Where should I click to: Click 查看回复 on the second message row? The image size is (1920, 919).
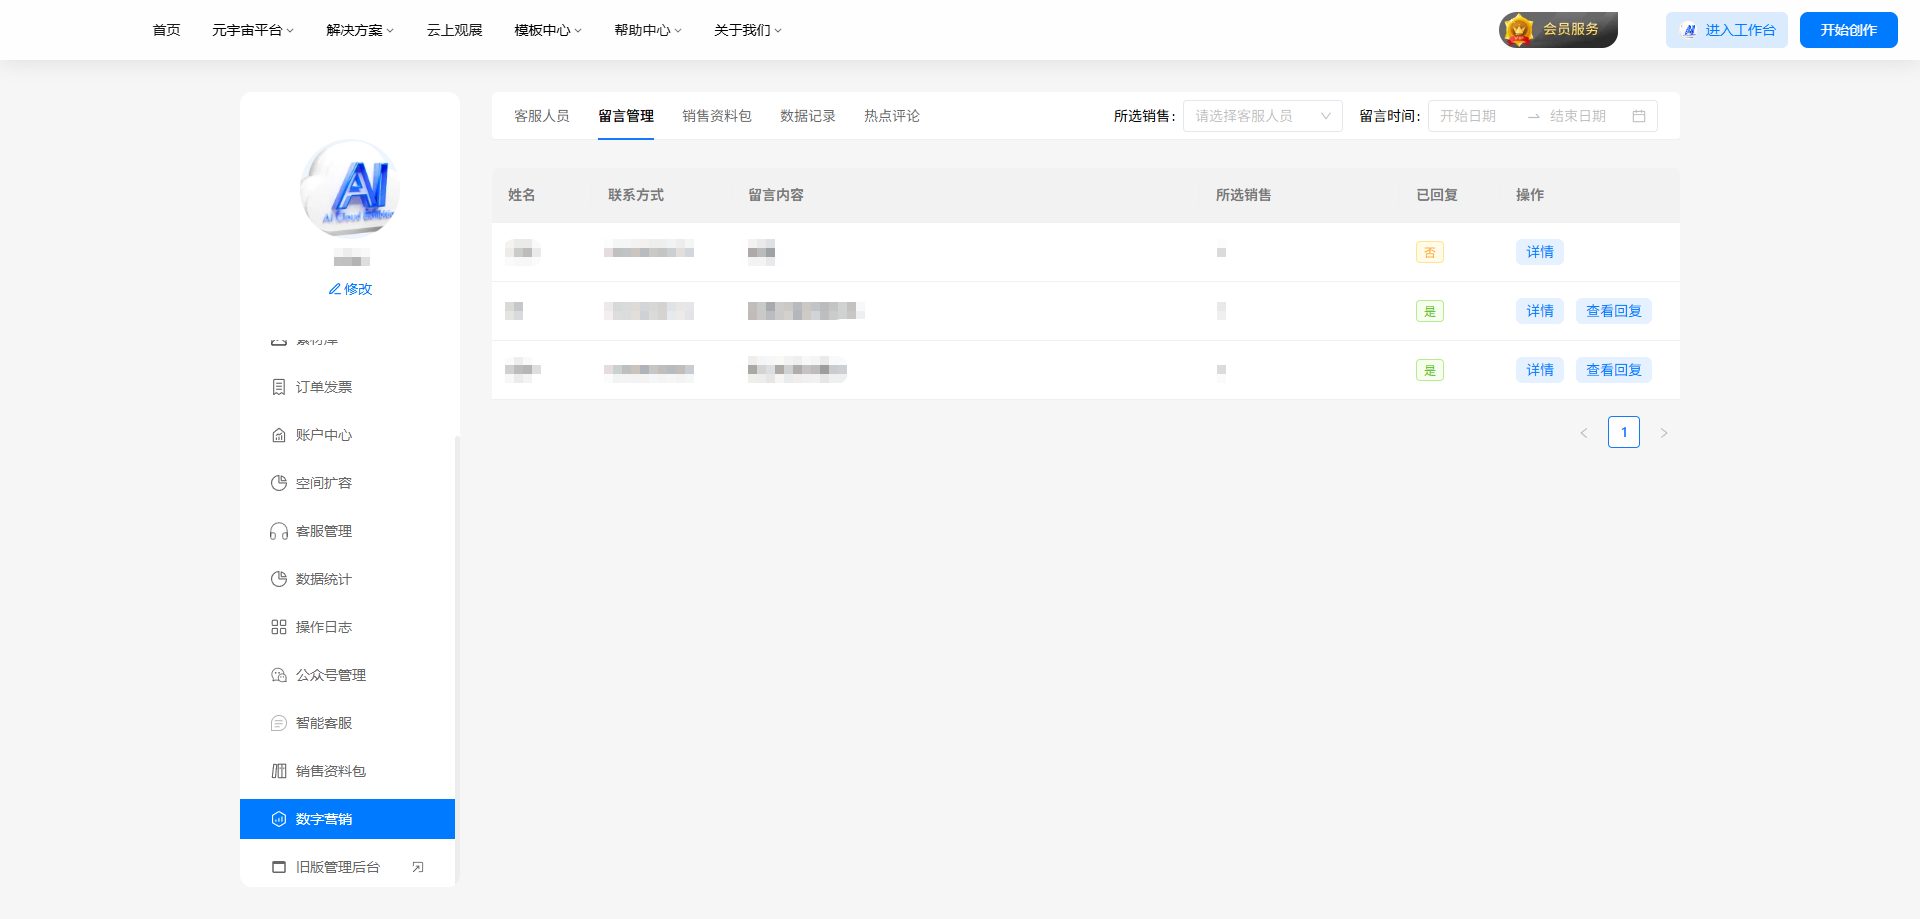click(x=1613, y=311)
